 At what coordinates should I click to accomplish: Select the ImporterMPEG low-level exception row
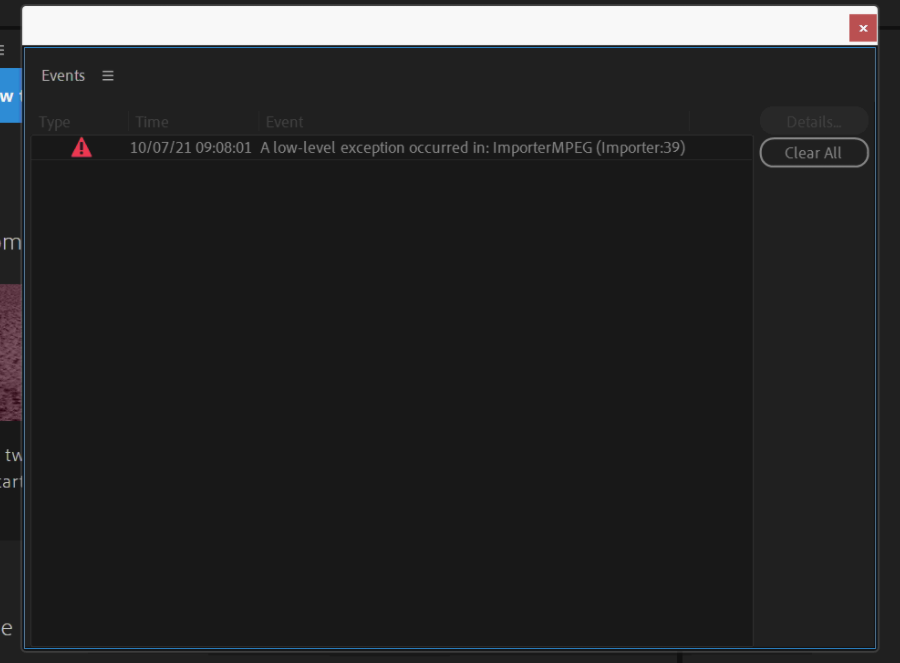[x=400, y=147]
